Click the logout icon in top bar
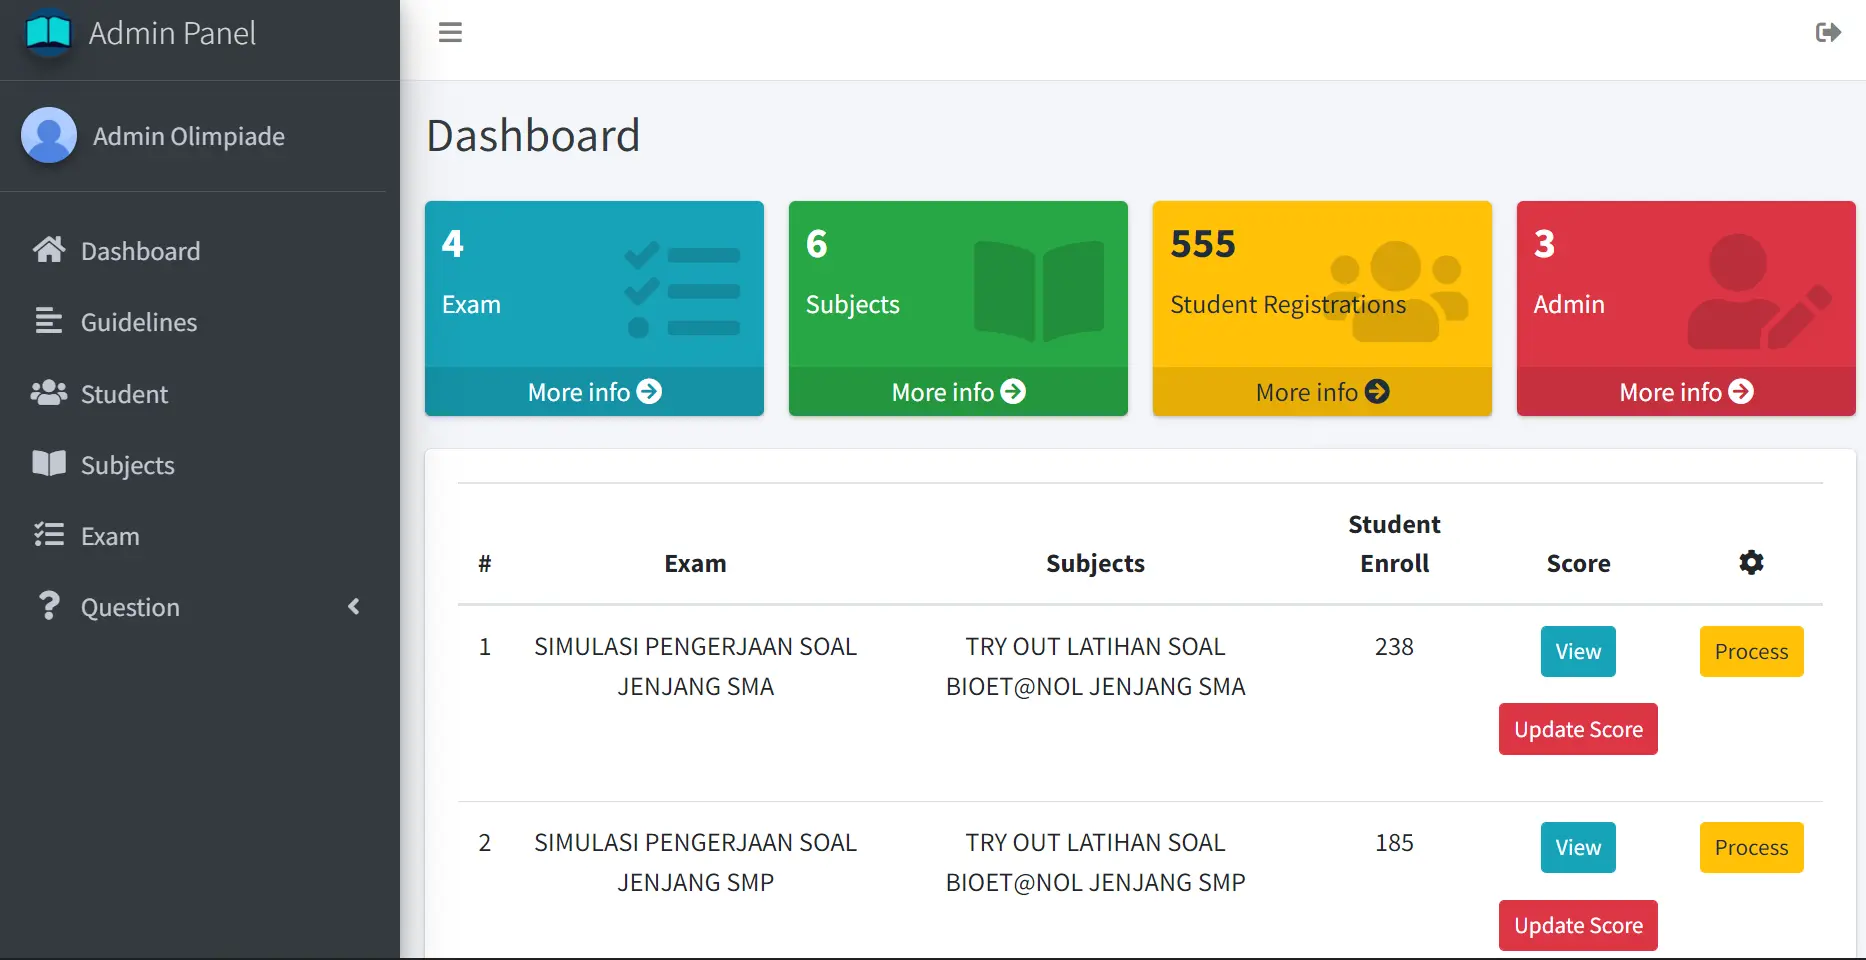Image resolution: width=1866 pixels, height=960 pixels. 1828,33
